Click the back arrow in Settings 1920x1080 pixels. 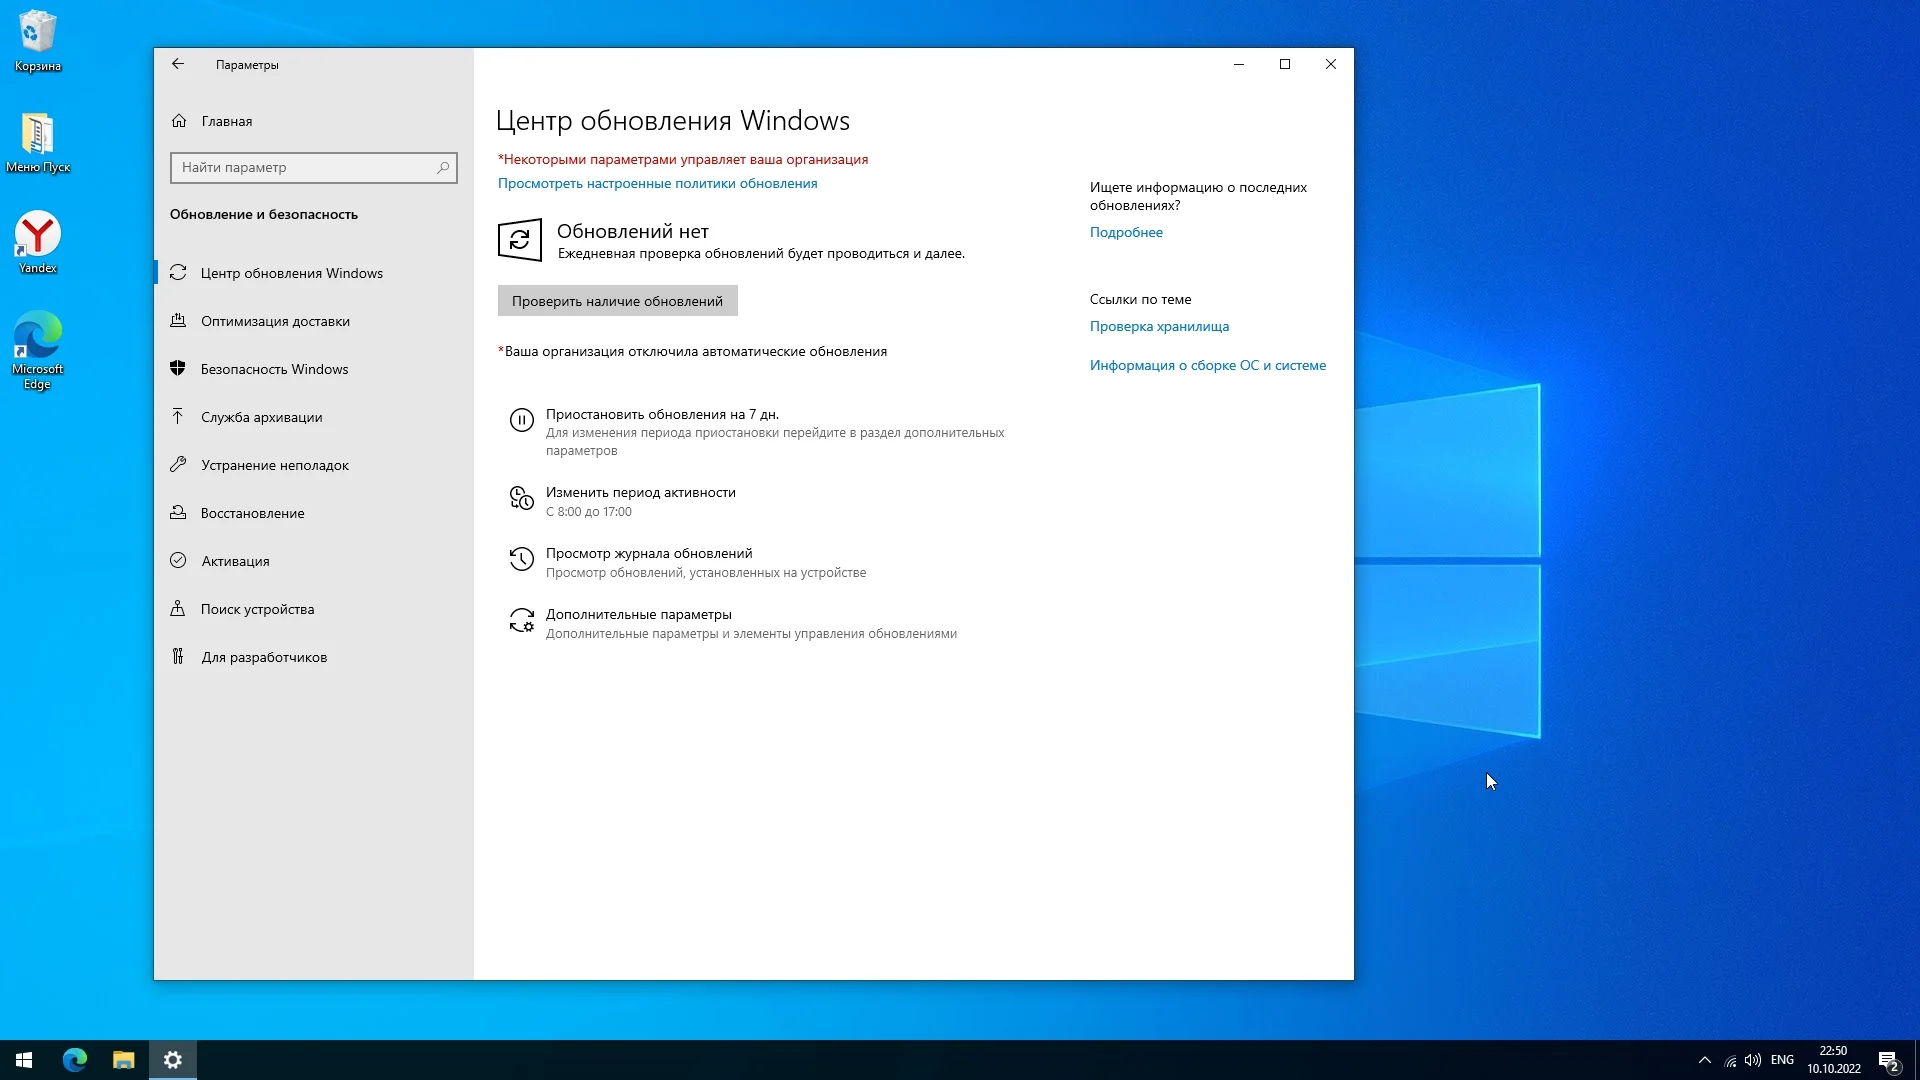pyautogui.click(x=178, y=64)
